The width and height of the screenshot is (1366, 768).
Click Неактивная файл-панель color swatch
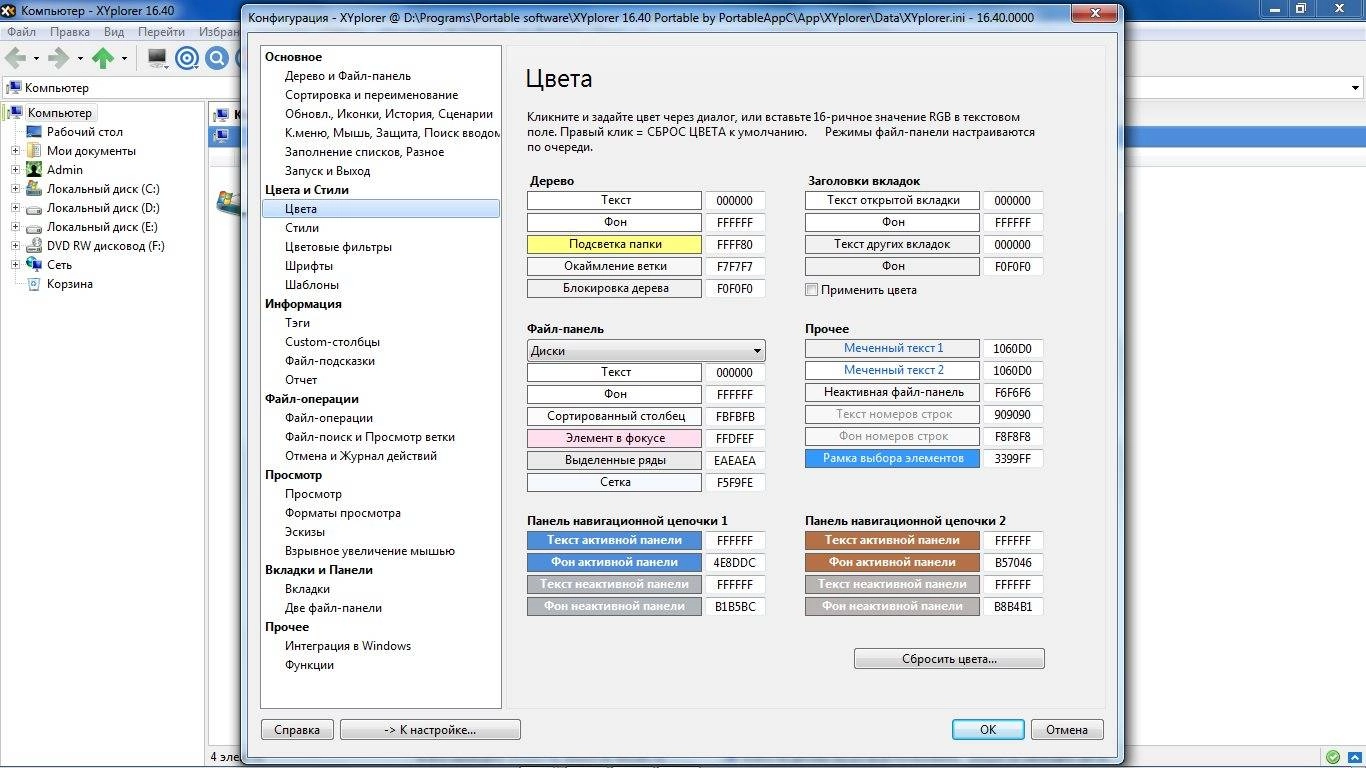[893, 392]
